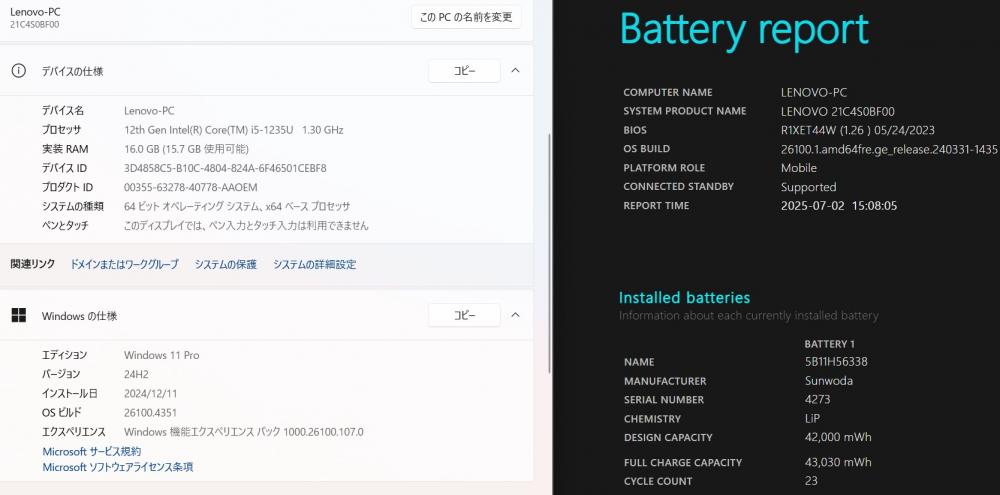Click the この PC の名前を変更 button
The image size is (1000, 495).
point(466,17)
